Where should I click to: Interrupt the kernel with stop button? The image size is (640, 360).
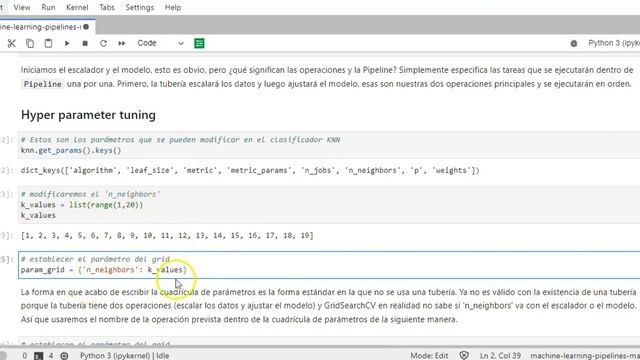pyautogui.click(x=85, y=43)
